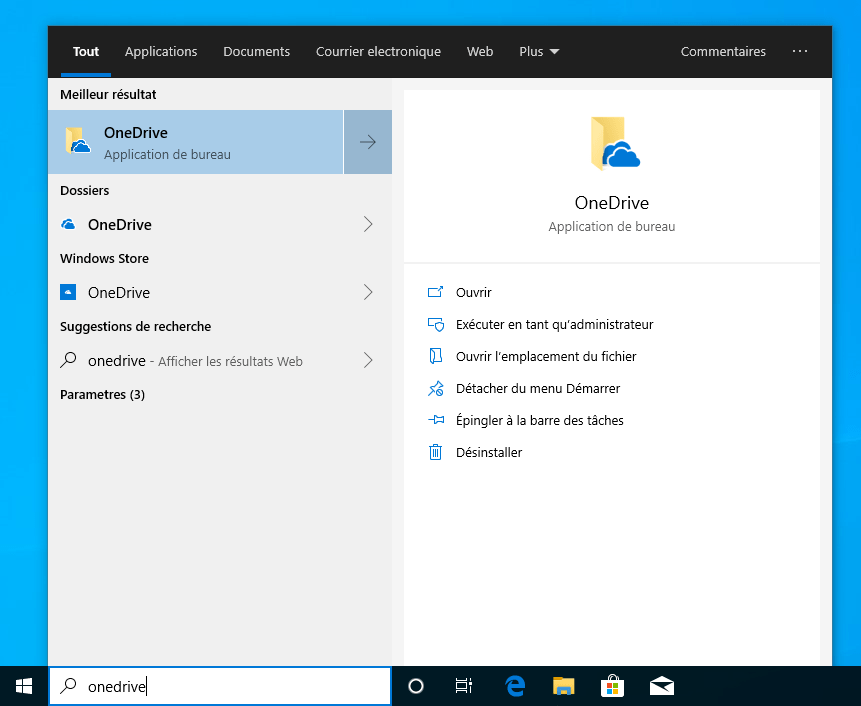
Task: Open Task View from the taskbar
Action: click(464, 686)
